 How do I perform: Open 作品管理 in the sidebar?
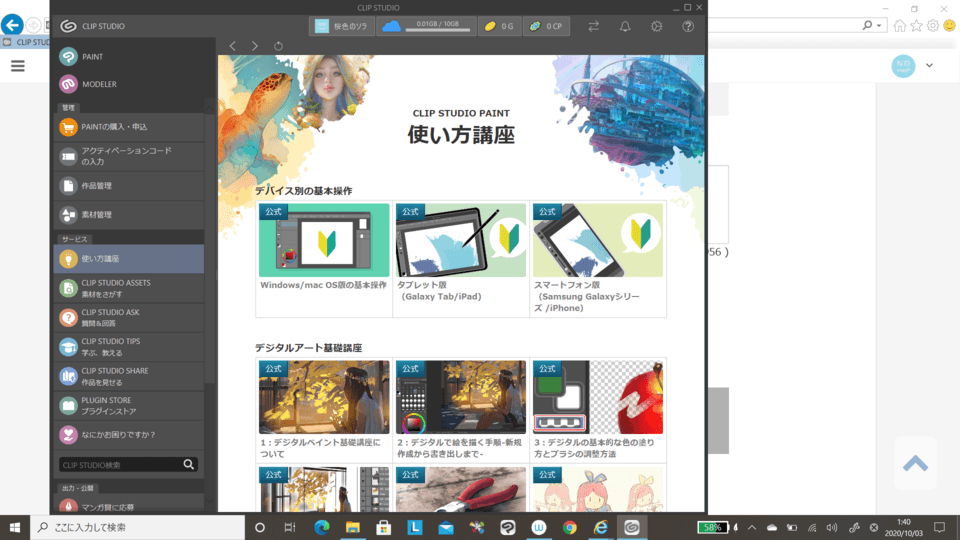pos(129,186)
